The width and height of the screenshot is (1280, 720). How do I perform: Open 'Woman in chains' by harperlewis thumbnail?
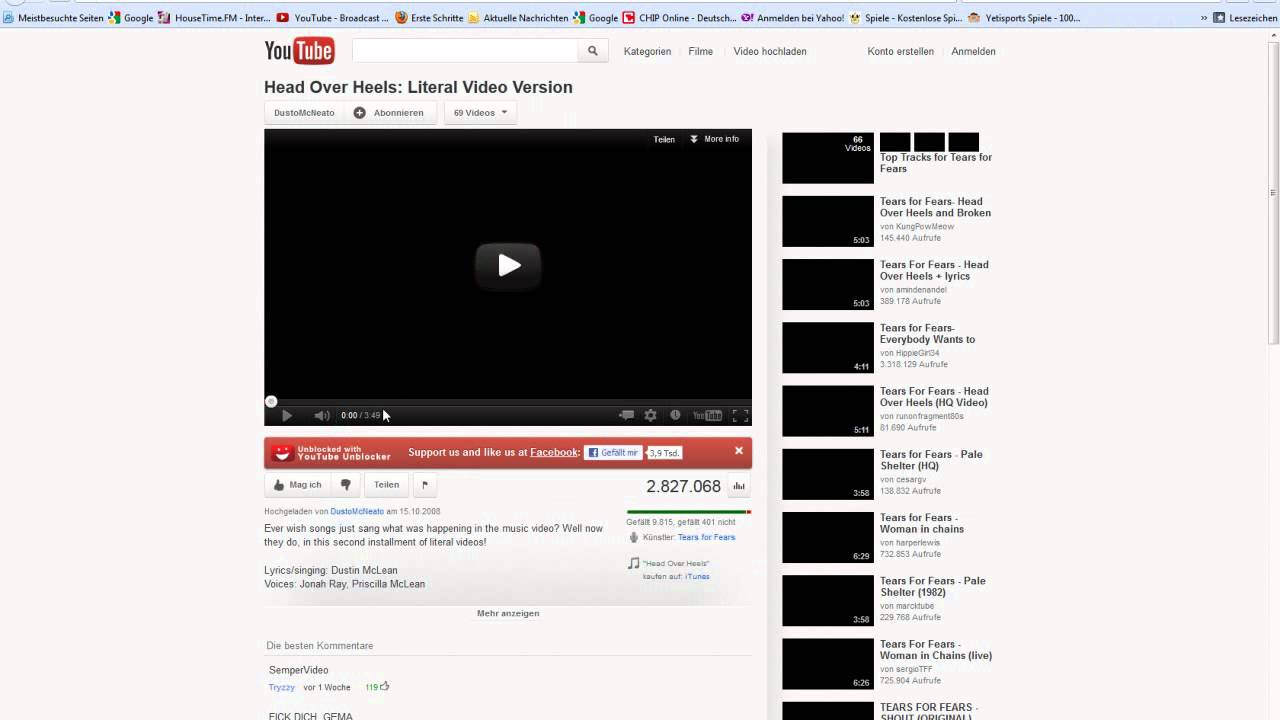pyautogui.click(x=828, y=537)
